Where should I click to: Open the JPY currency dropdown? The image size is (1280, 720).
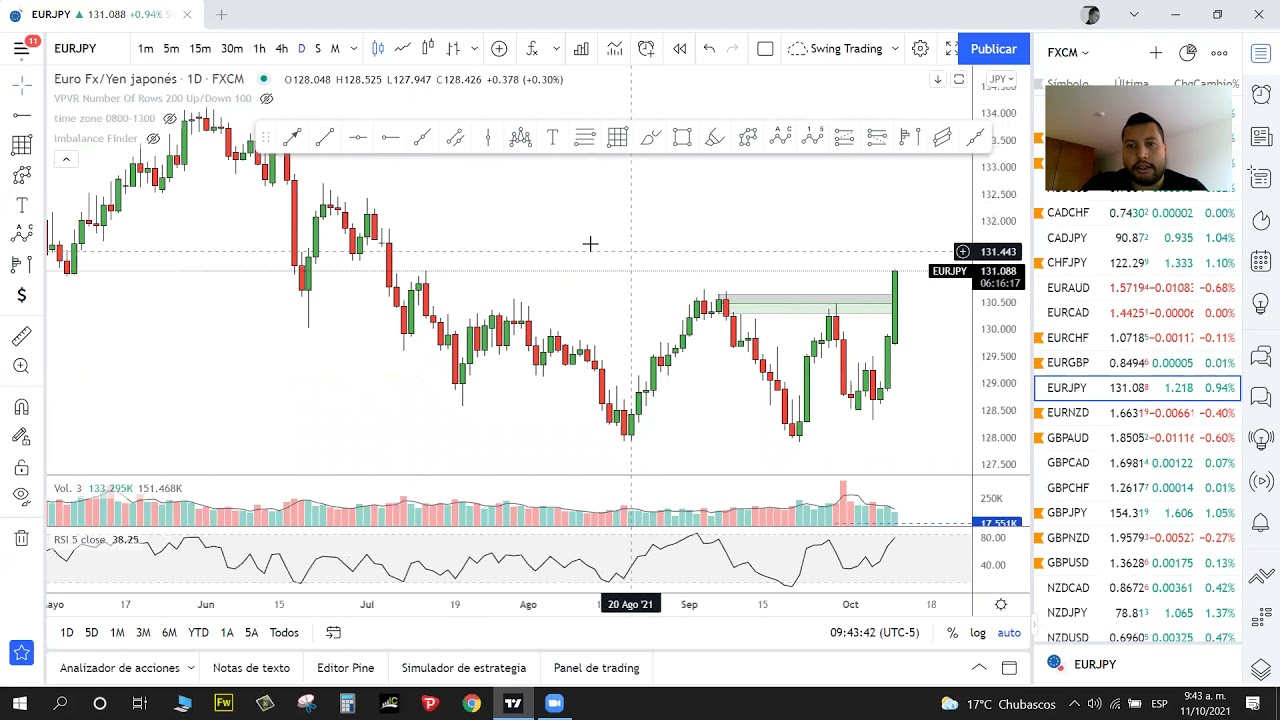[x=1000, y=79]
